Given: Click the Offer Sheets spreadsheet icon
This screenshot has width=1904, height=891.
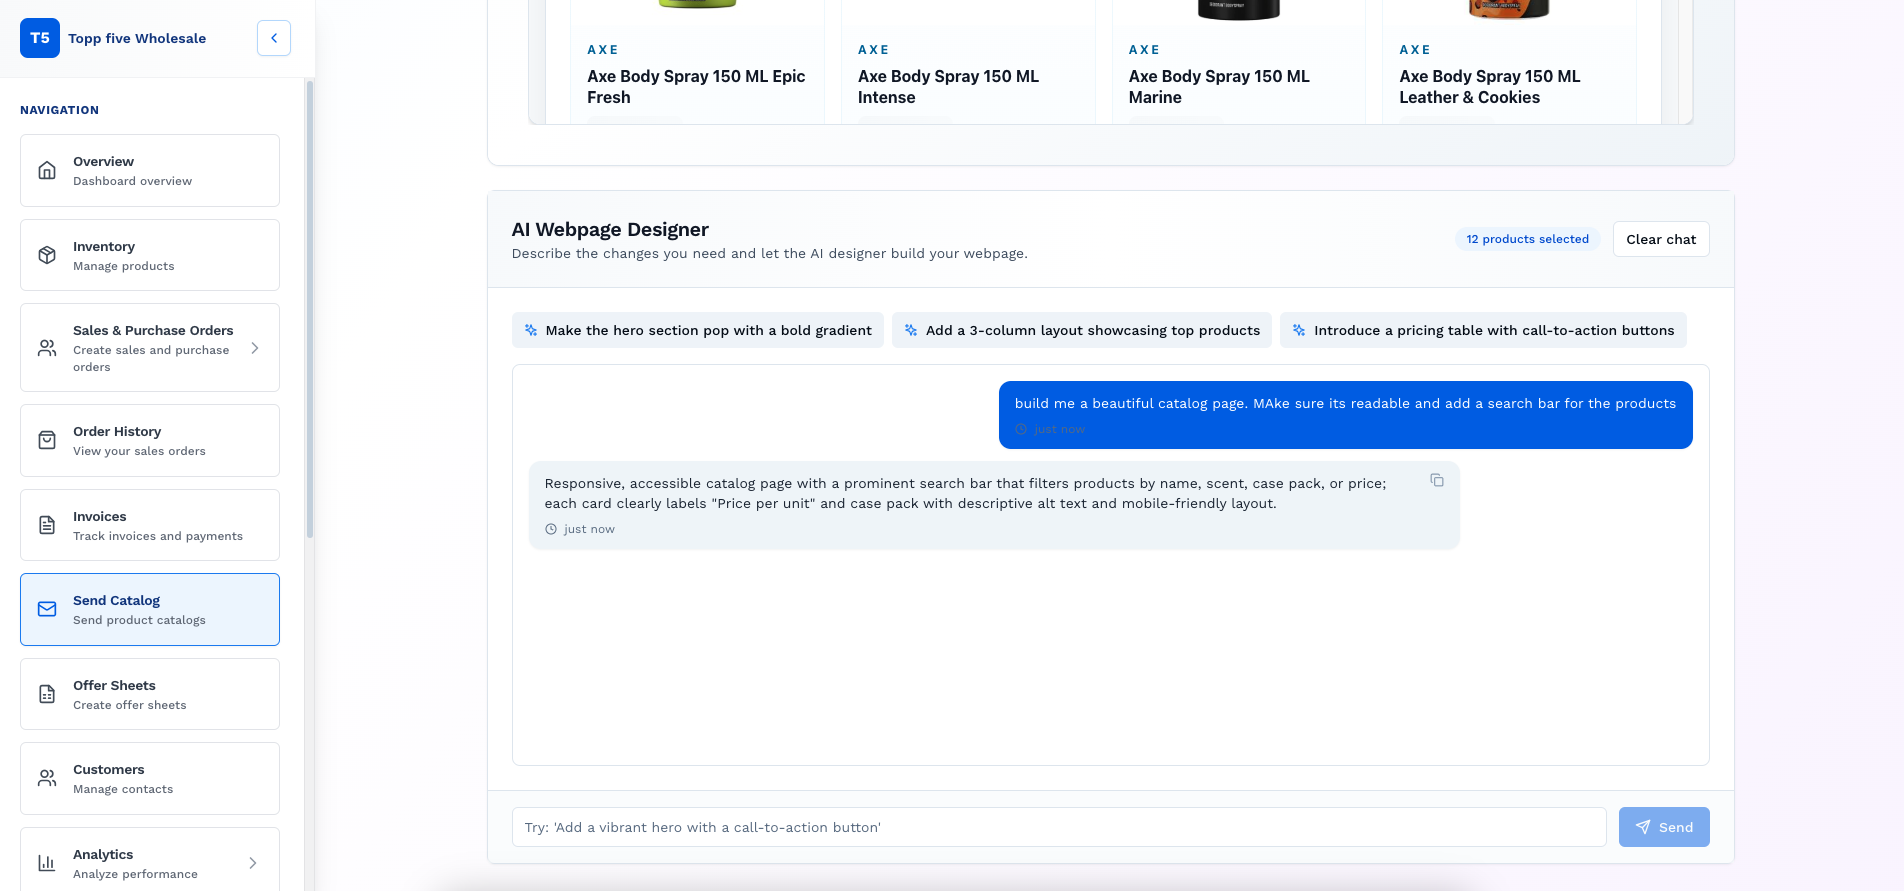Looking at the screenshot, I should [47, 694].
